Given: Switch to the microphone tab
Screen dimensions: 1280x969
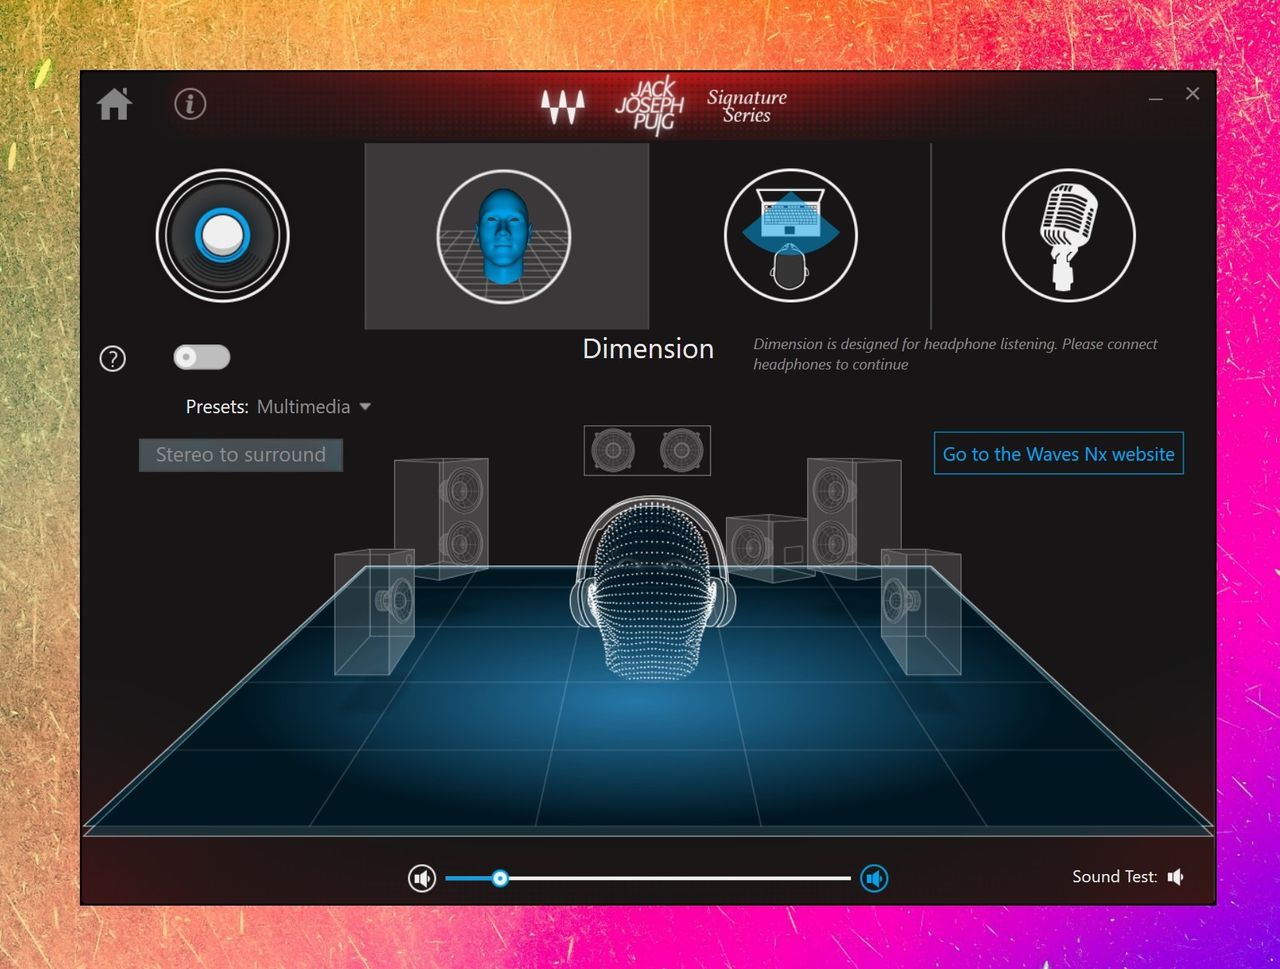Looking at the screenshot, I should click(1069, 236).
